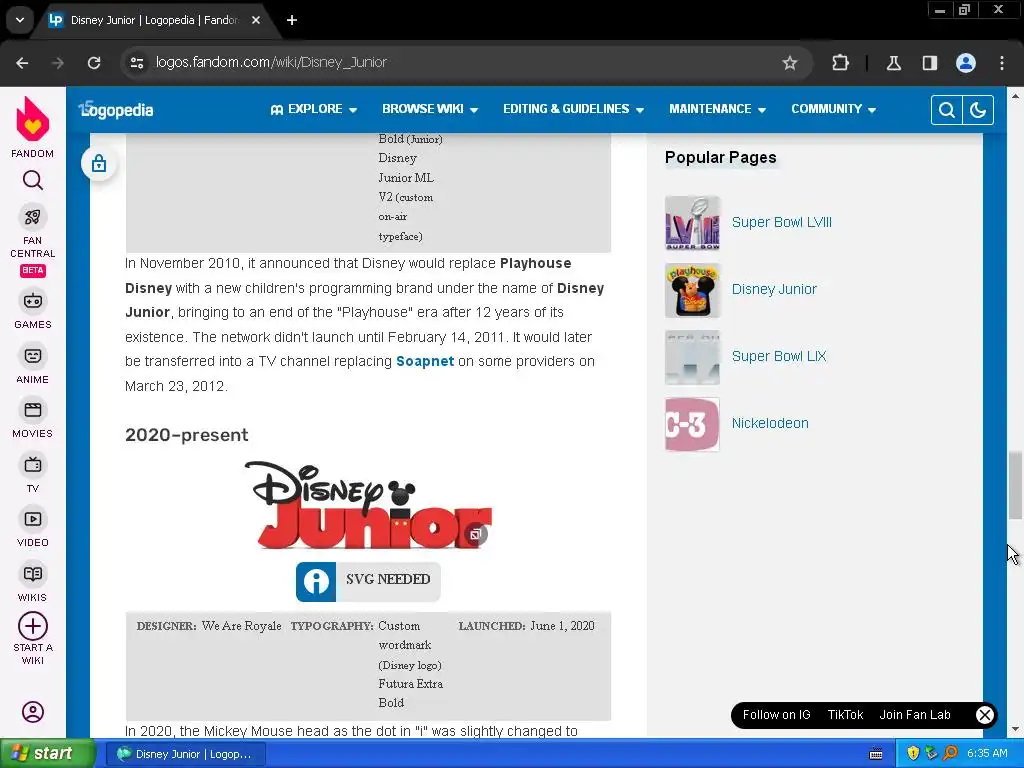This screenshot has width=1024, height=768.
Task: Open the Chrome profile avatar
Action: (x=966, y=63)
